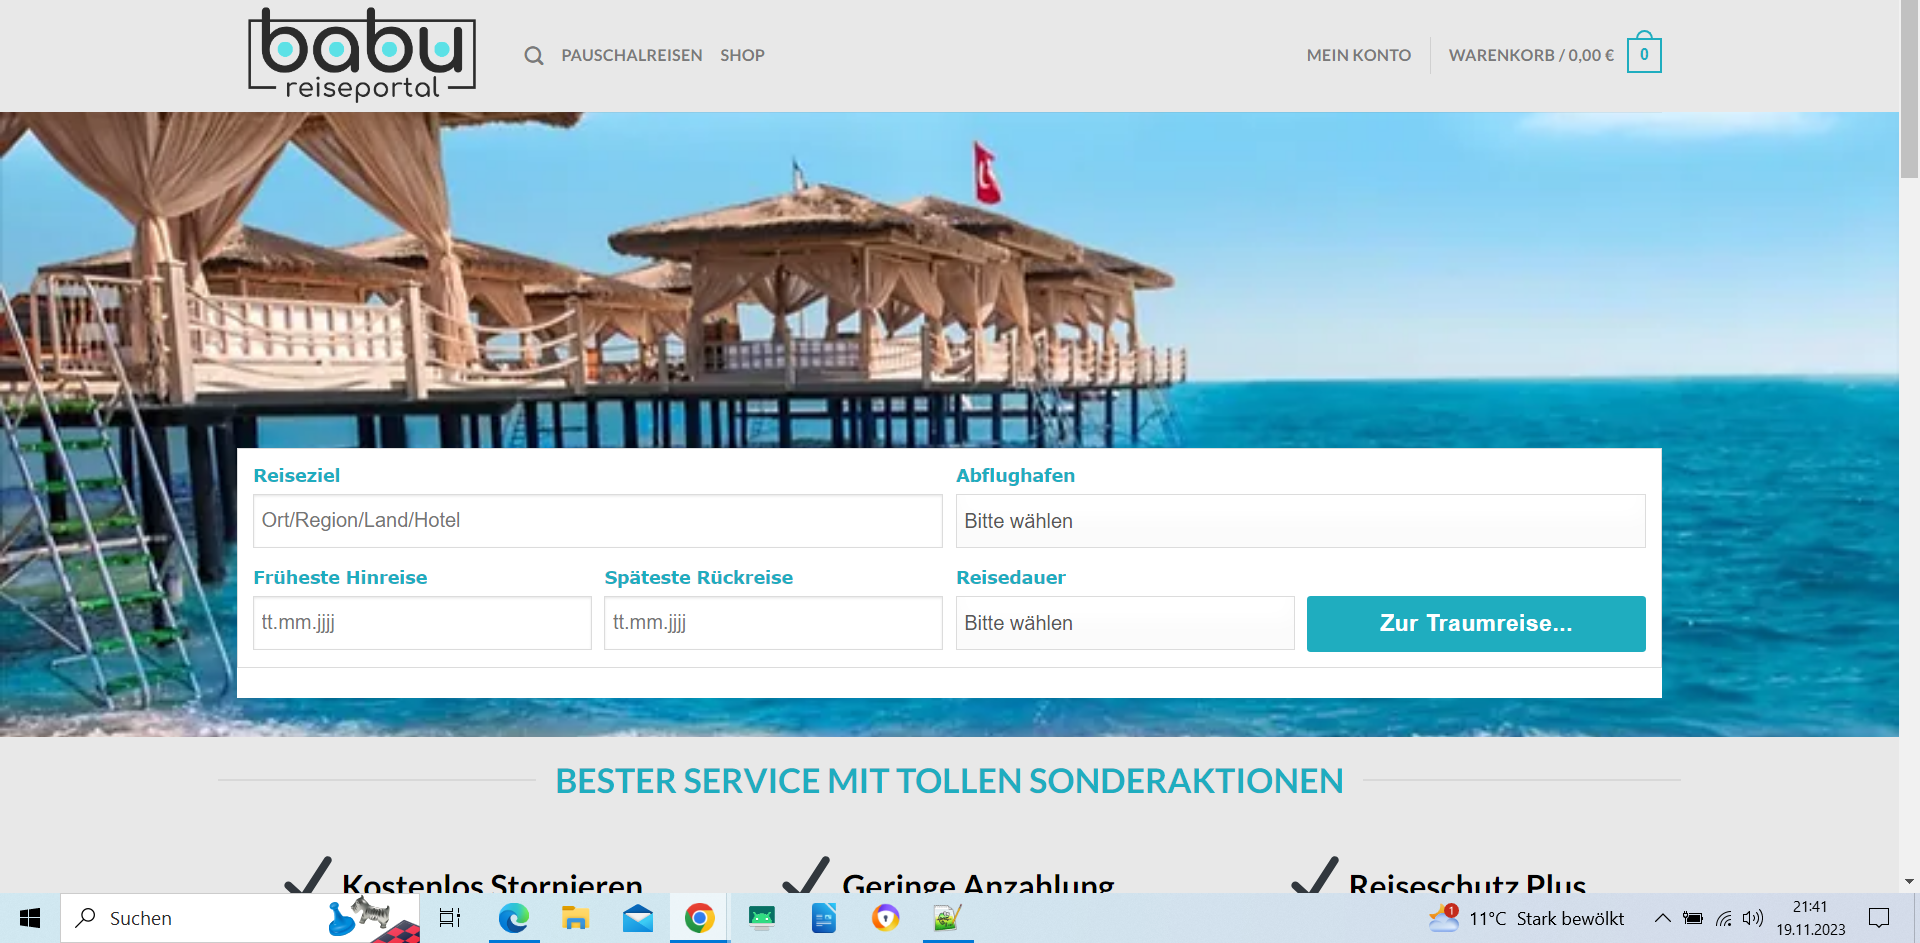Open File Explorer from the taskbar

[575, 918]
